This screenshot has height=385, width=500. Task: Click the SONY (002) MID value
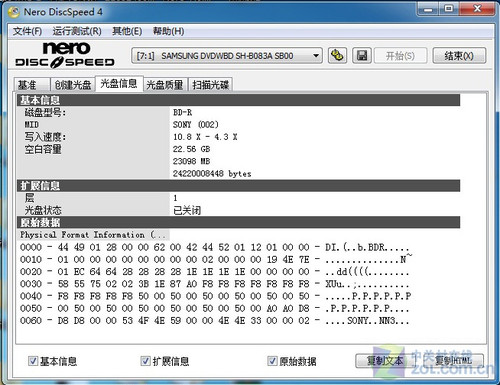point(196,125)
